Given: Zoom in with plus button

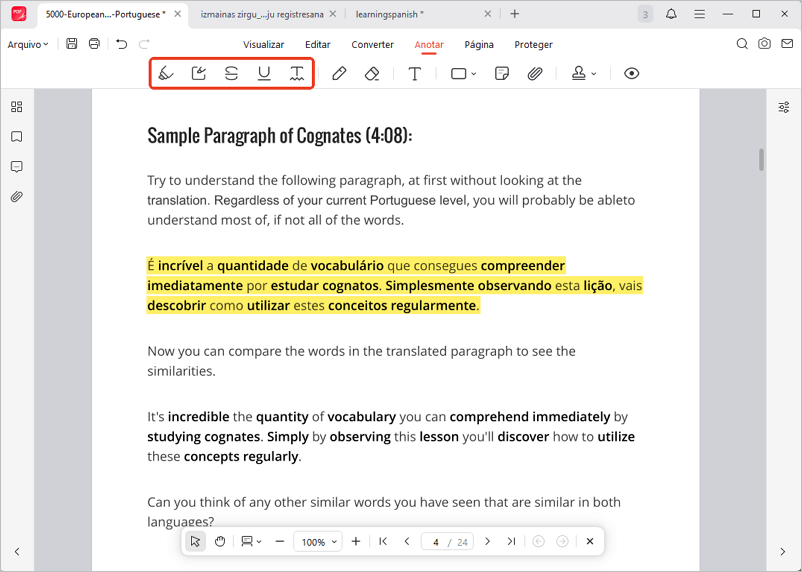Looking at the screenshot, I should coord(356,541).
